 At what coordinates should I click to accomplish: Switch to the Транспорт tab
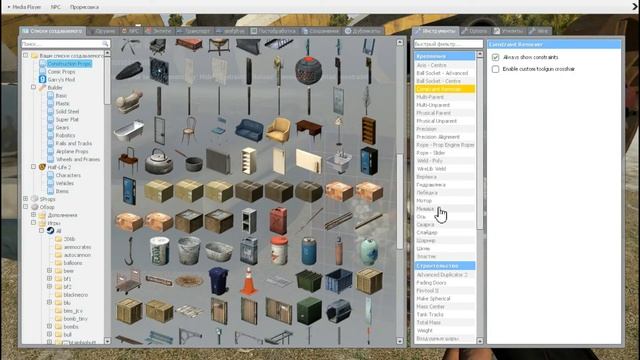194,31
